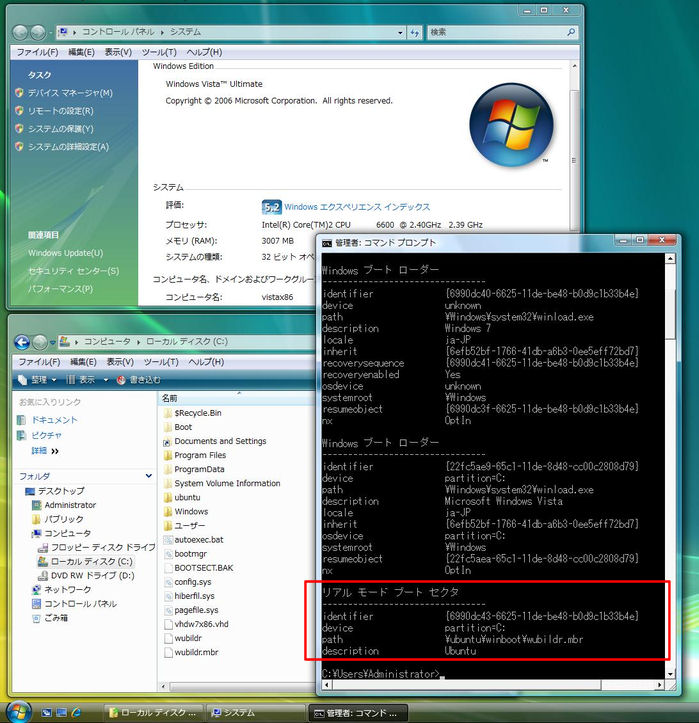Click the command prompt title bar system icon

point(326,243)
